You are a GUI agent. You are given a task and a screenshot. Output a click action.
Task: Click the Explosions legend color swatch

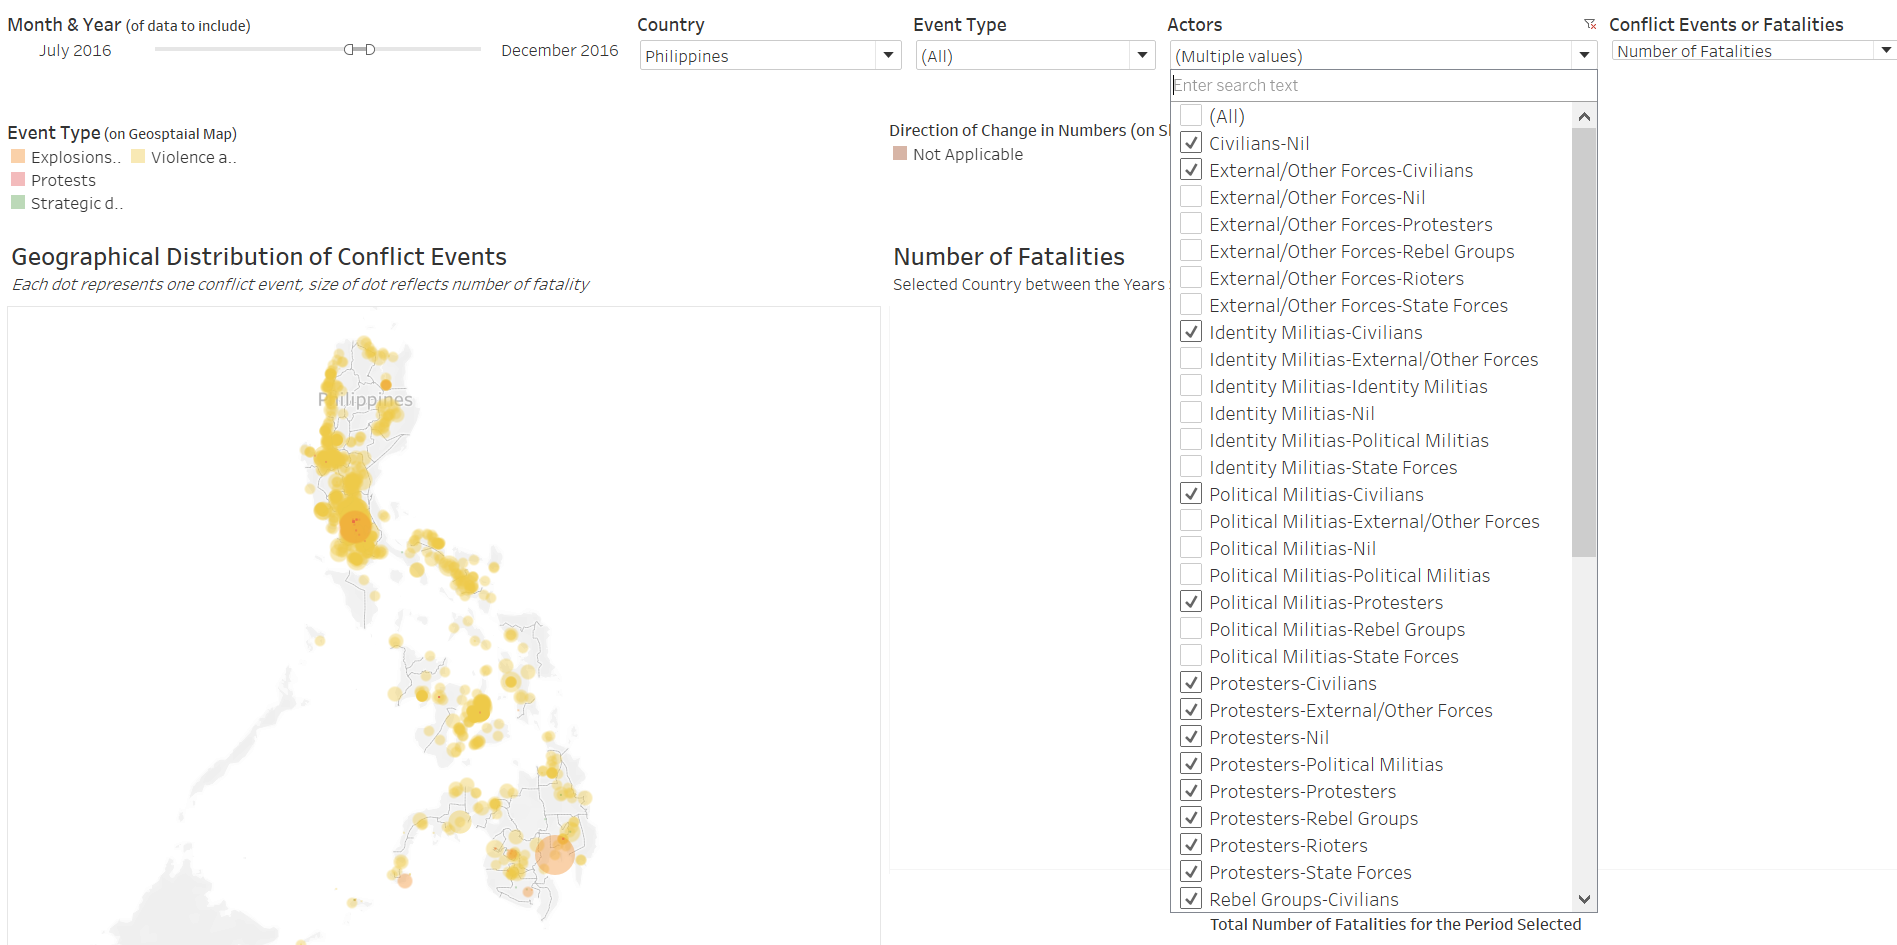pyautogui.click(x=18, y=157)
